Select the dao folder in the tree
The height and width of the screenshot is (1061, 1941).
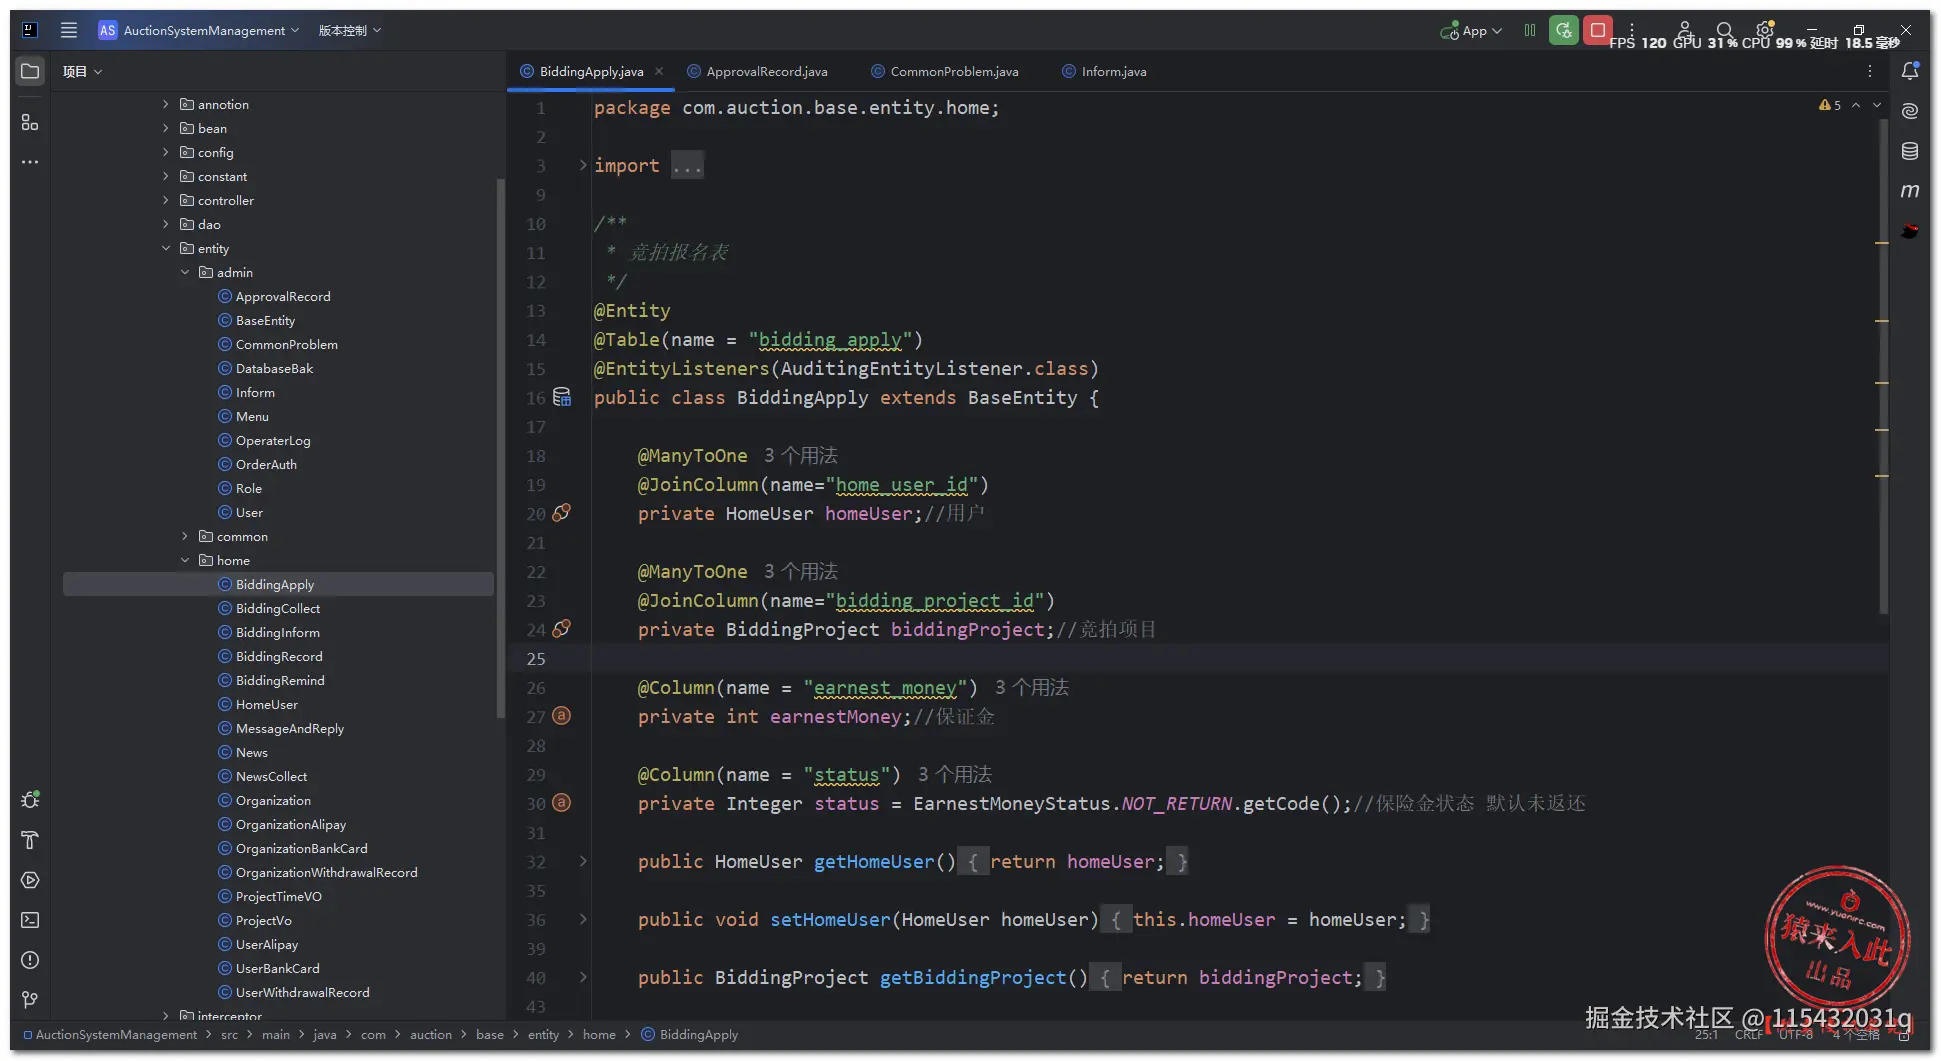pyautogui.click(x=209, y=224)
